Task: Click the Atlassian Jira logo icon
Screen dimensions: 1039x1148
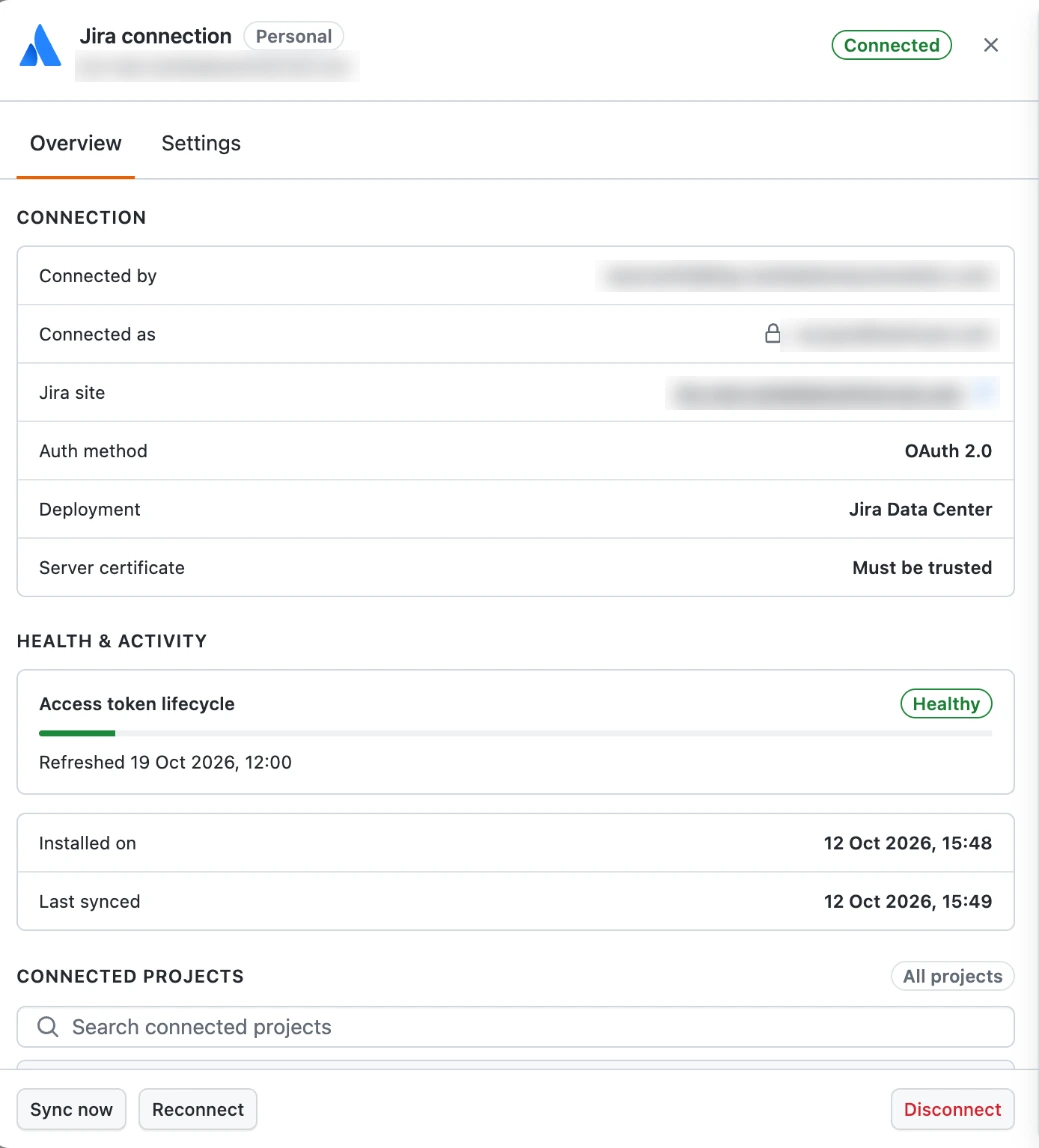Action: [x=40, y=45]
